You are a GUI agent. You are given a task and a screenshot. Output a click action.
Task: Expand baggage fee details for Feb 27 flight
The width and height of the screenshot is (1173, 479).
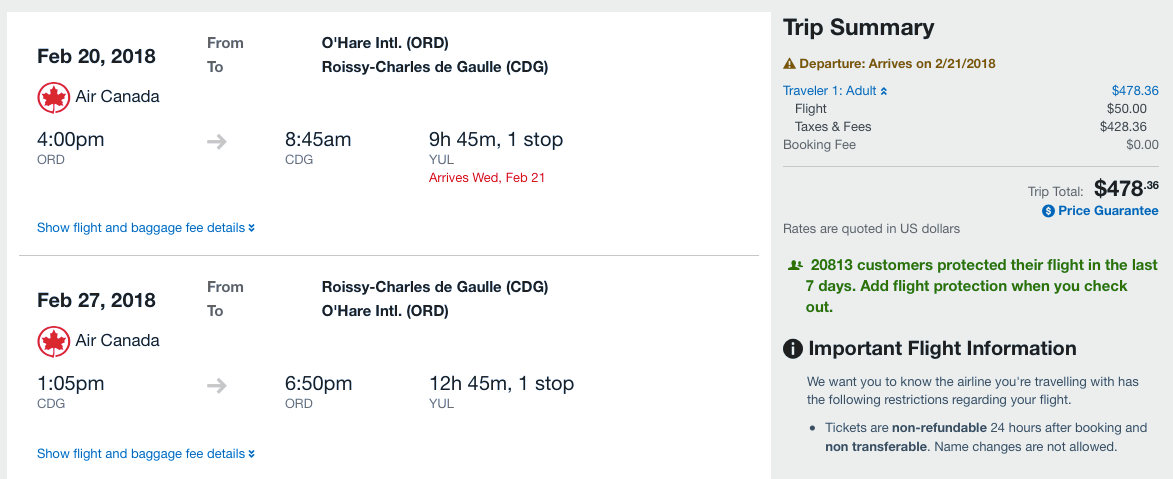point(146,454)
